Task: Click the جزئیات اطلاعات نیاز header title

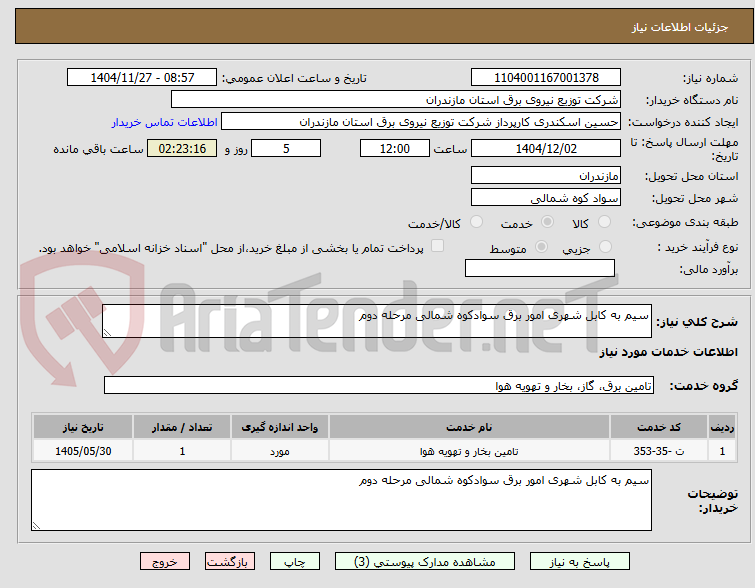Action: pos(680,27)
